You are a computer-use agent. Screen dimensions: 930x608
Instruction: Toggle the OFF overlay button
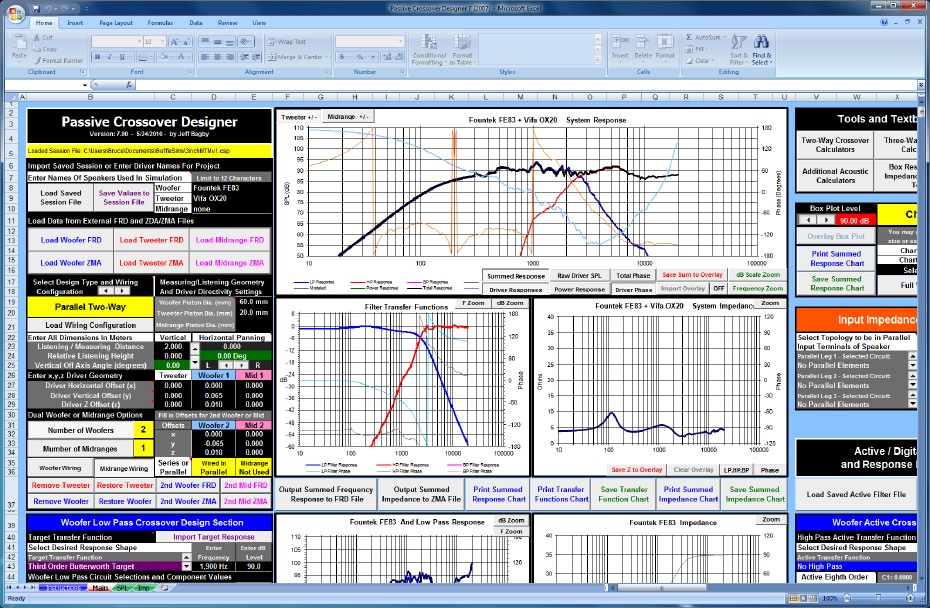[x=719, y=288]
